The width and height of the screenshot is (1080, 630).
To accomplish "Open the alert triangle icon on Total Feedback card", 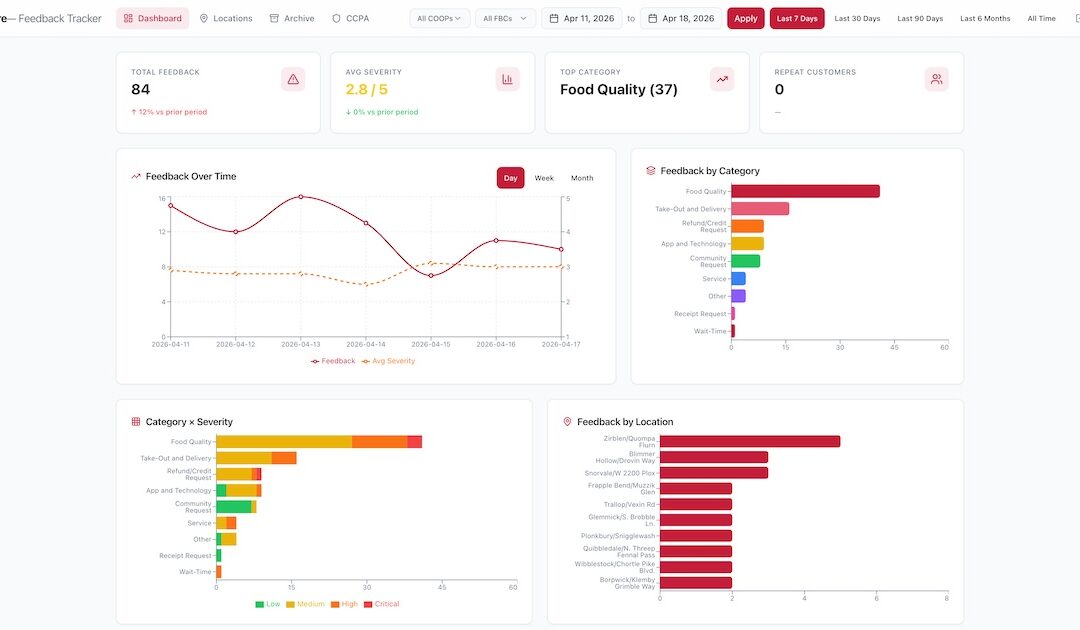I will point(292,78).
